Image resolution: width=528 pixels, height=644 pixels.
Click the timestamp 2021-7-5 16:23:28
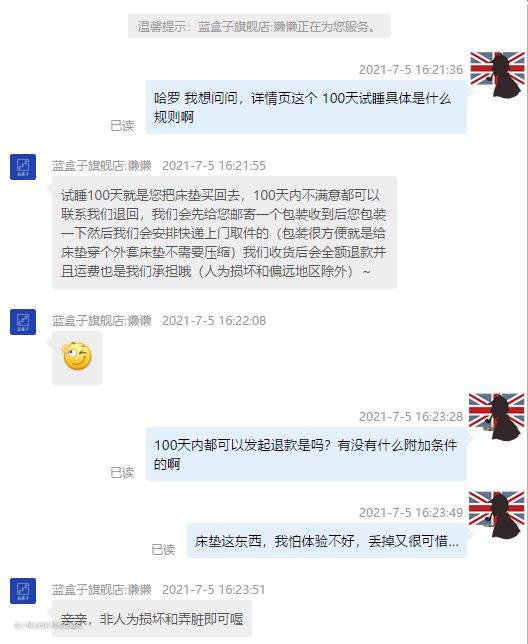pyautogui.click(x=411, y=416)
